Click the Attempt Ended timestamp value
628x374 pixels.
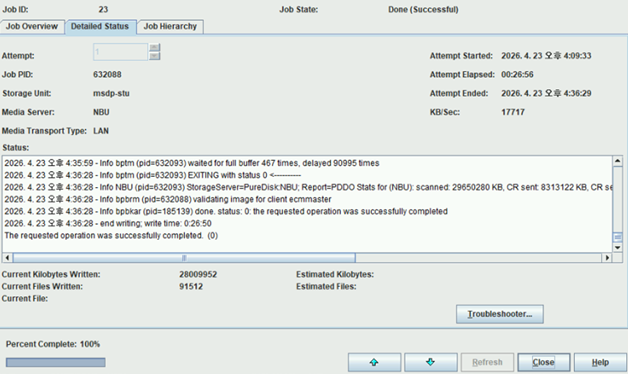[546, 93]
